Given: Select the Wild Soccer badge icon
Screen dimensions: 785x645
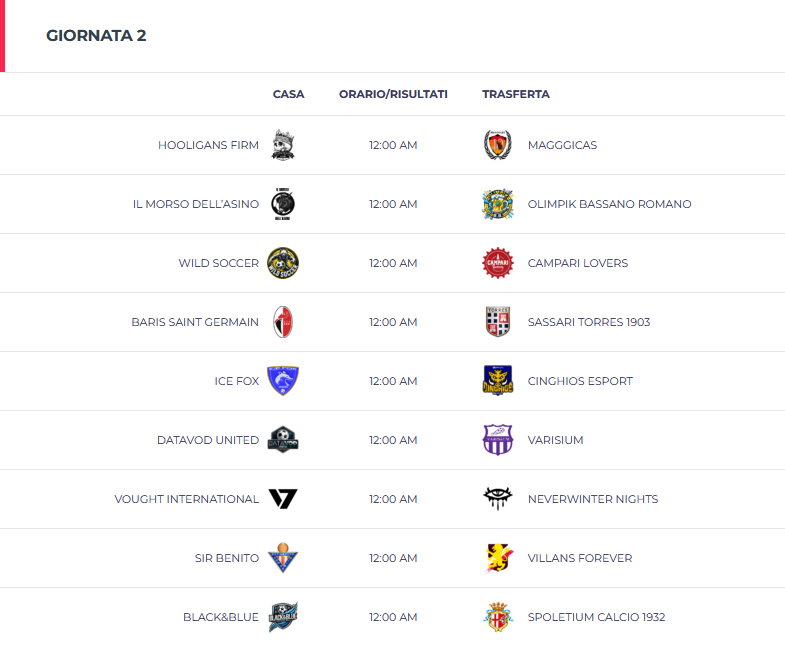Looking at the screenshot, I should tap(283, 263).
